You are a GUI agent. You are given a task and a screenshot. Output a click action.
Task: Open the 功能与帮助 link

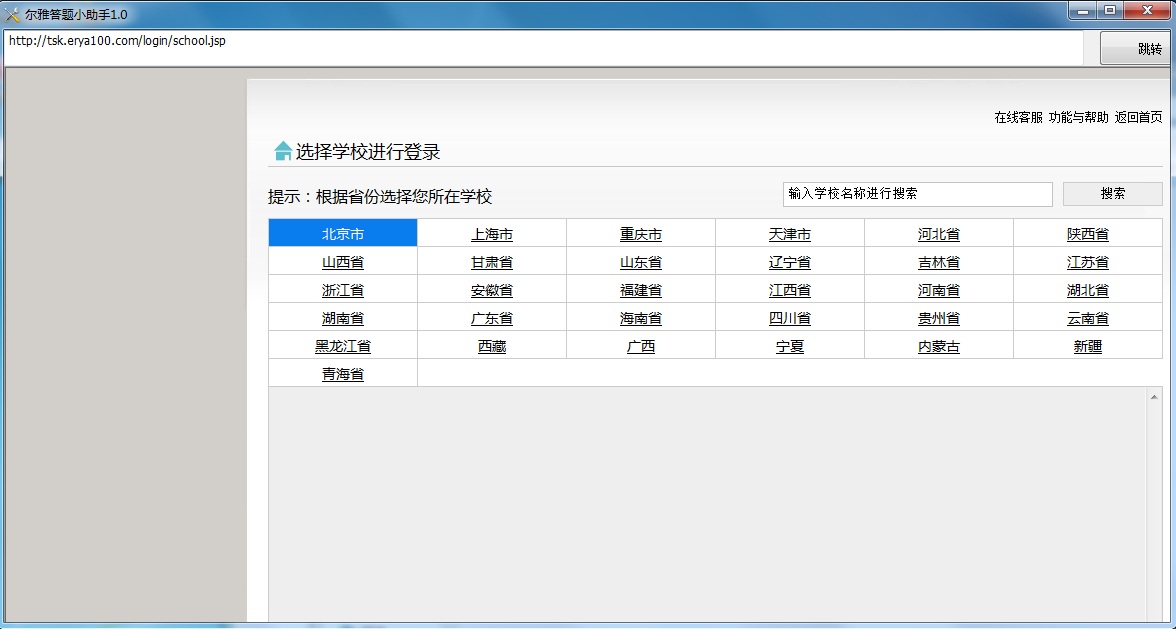point(1078,118)
